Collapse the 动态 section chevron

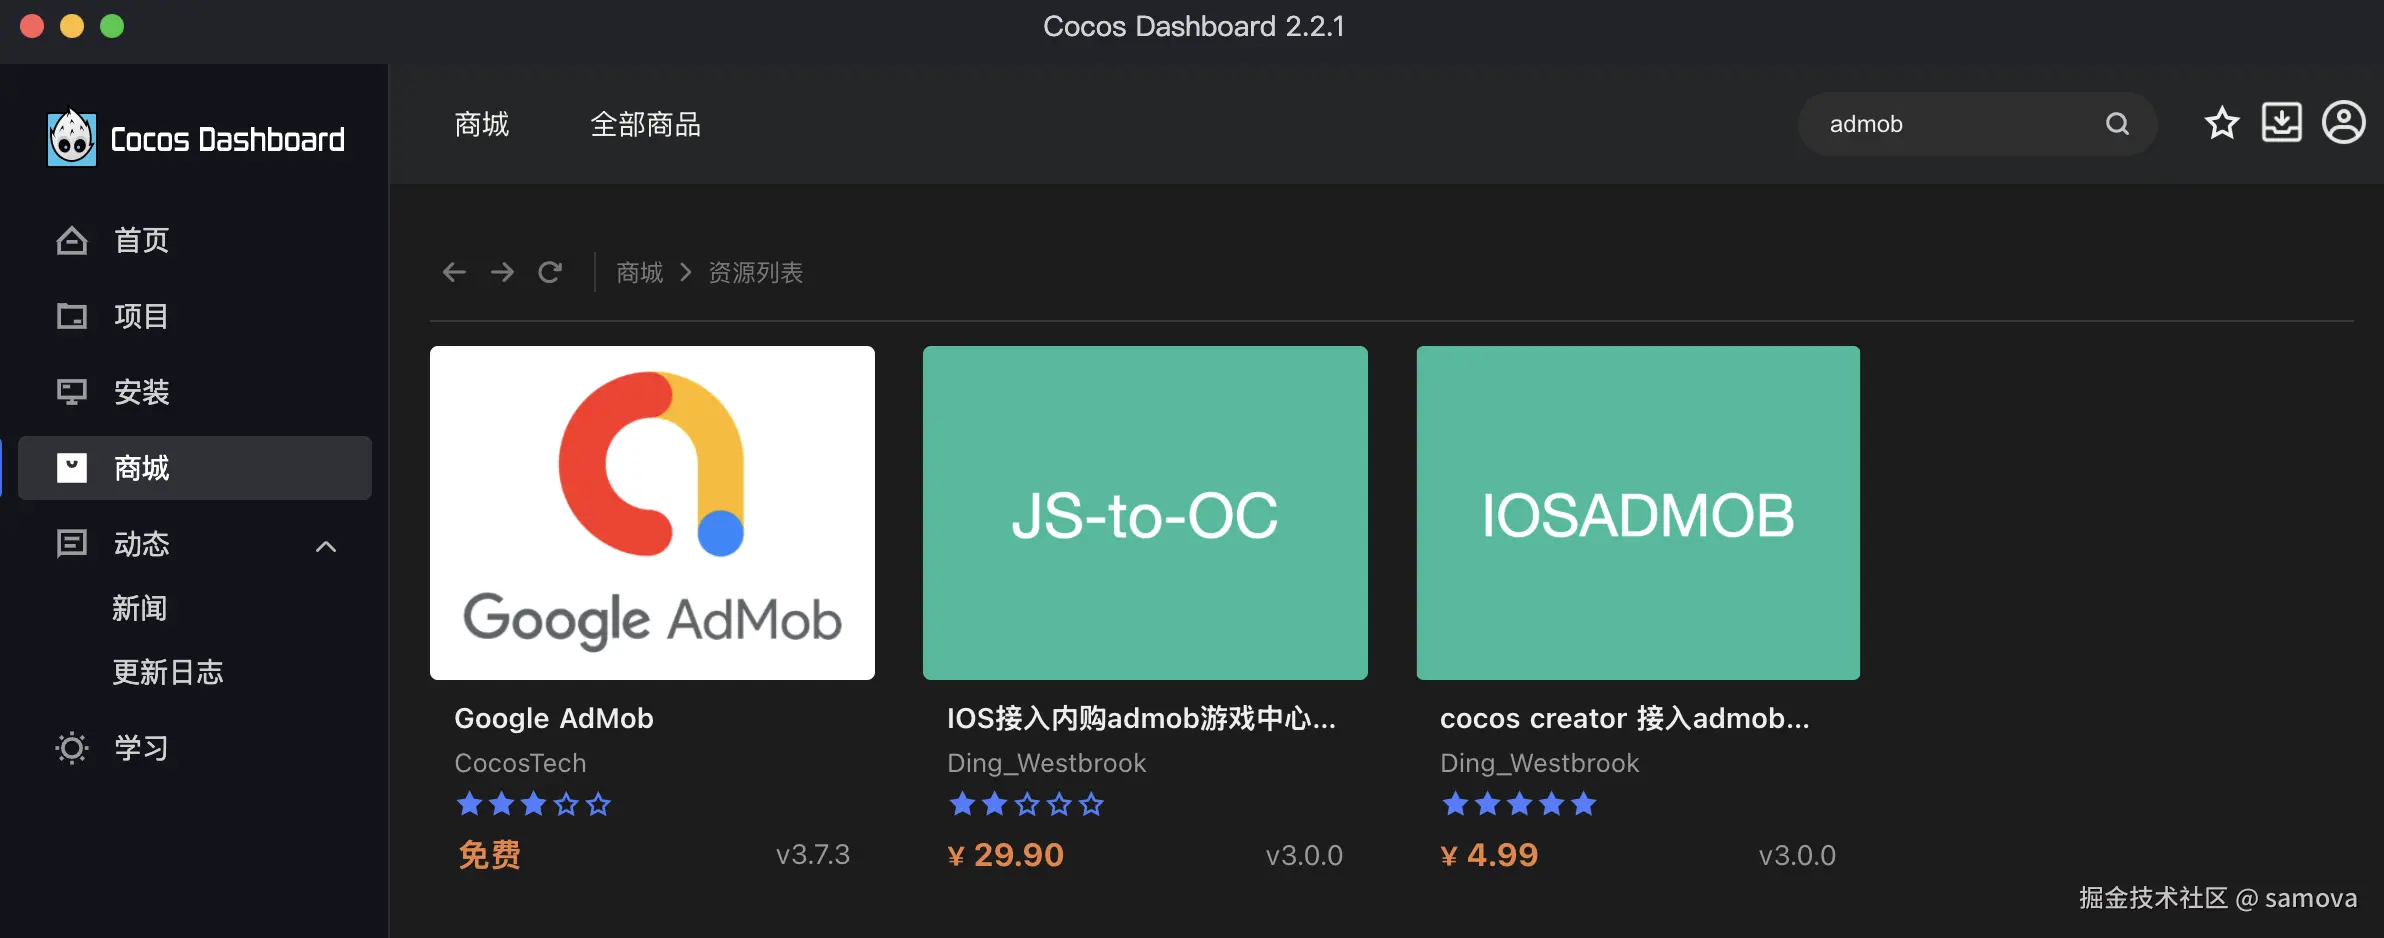point(326,546)
